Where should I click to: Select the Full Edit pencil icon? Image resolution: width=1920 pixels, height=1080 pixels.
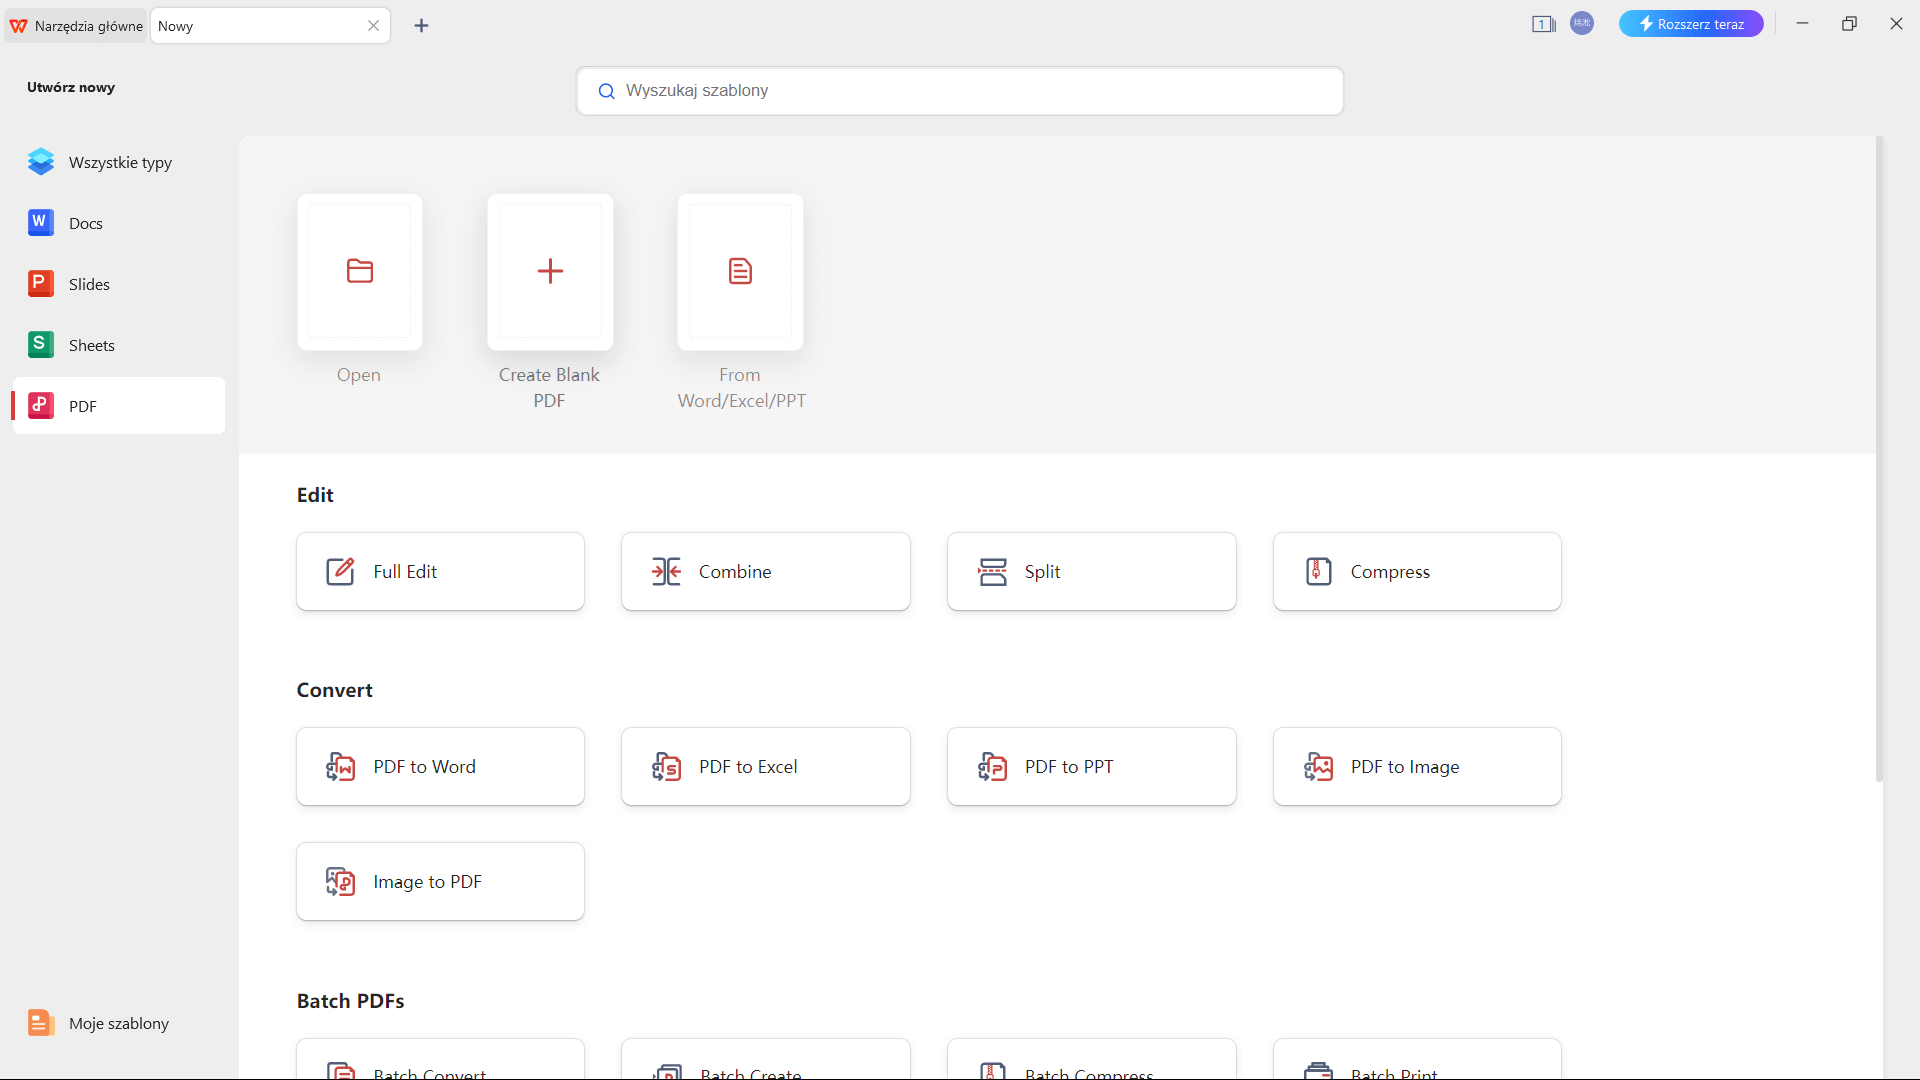[340, 571]
